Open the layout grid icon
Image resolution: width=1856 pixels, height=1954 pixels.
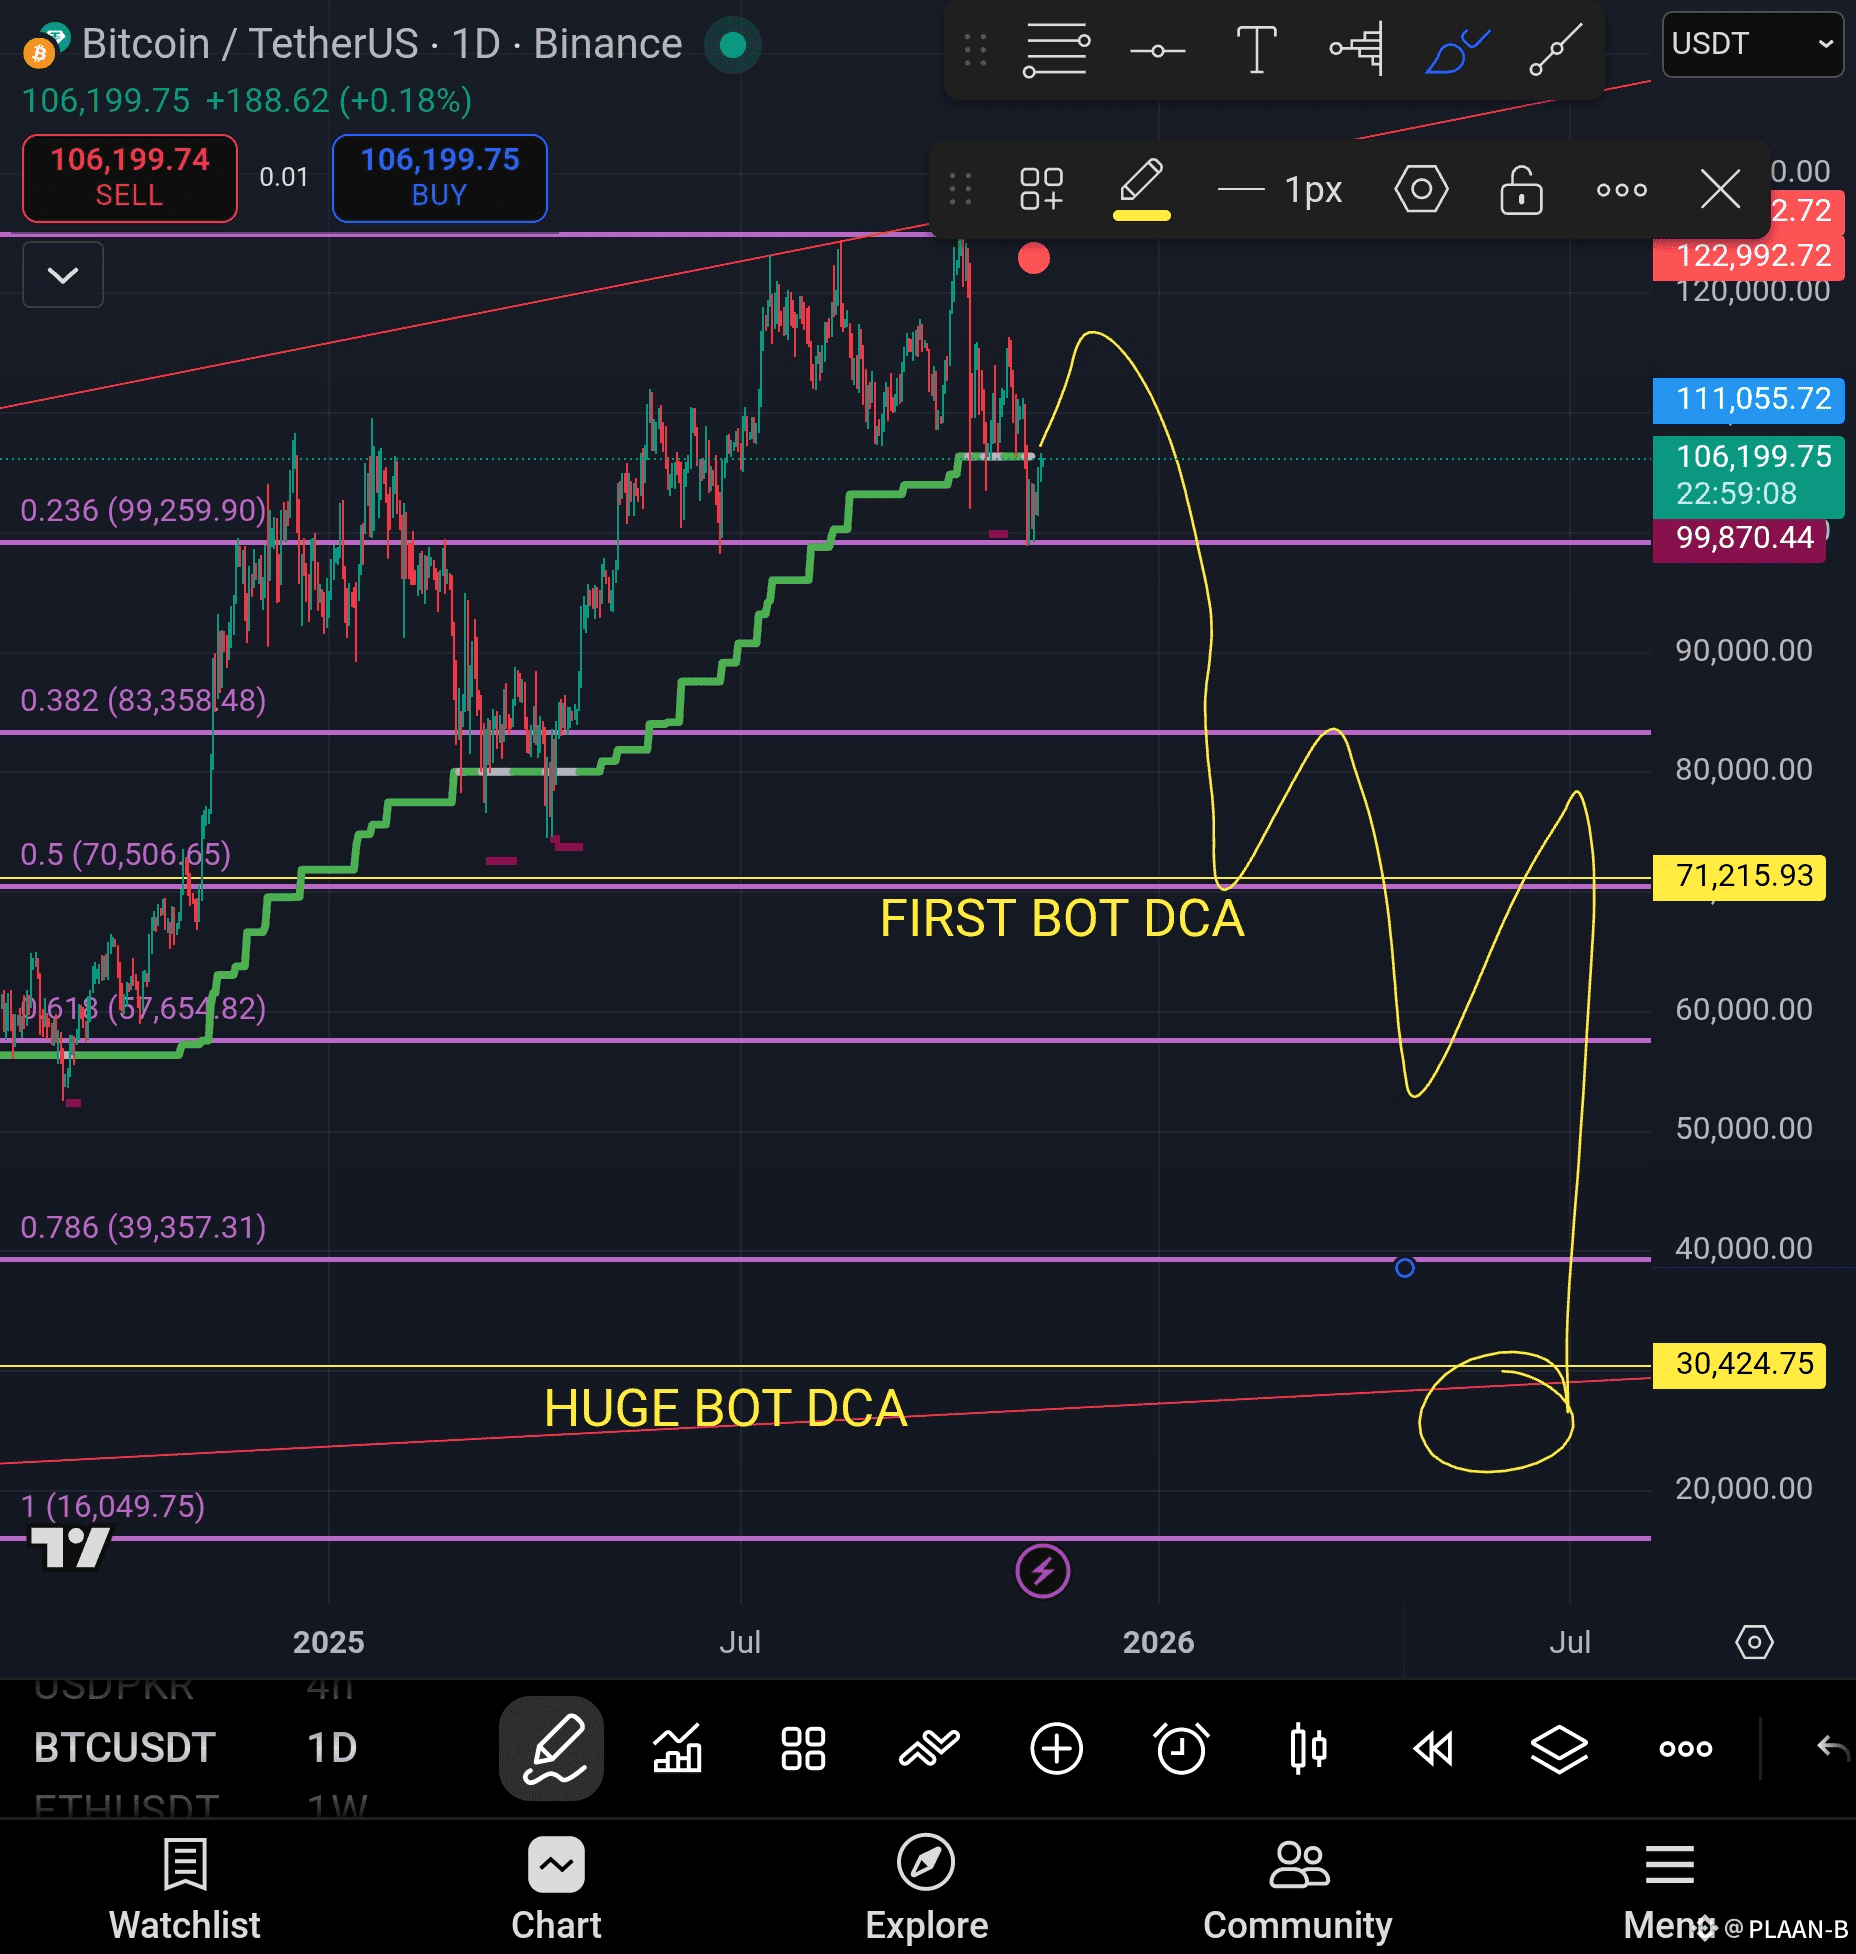803,1748
